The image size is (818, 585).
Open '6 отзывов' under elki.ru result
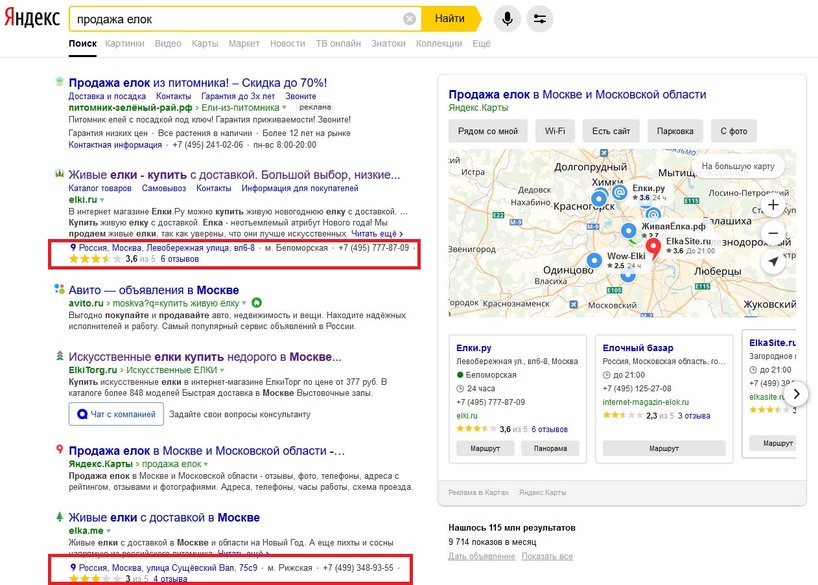[x=179, y=259]
